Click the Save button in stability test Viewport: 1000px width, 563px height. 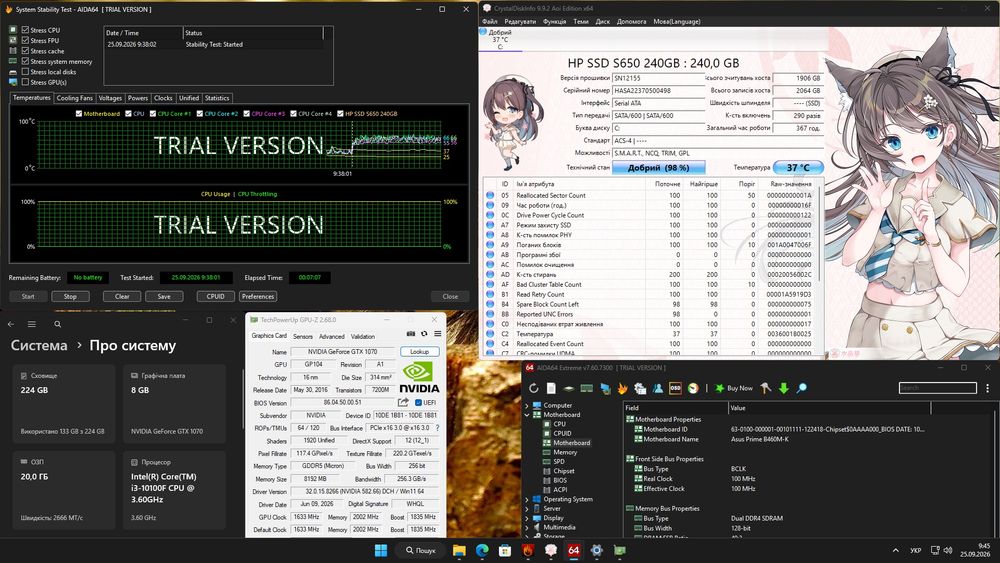pos(164,296)
